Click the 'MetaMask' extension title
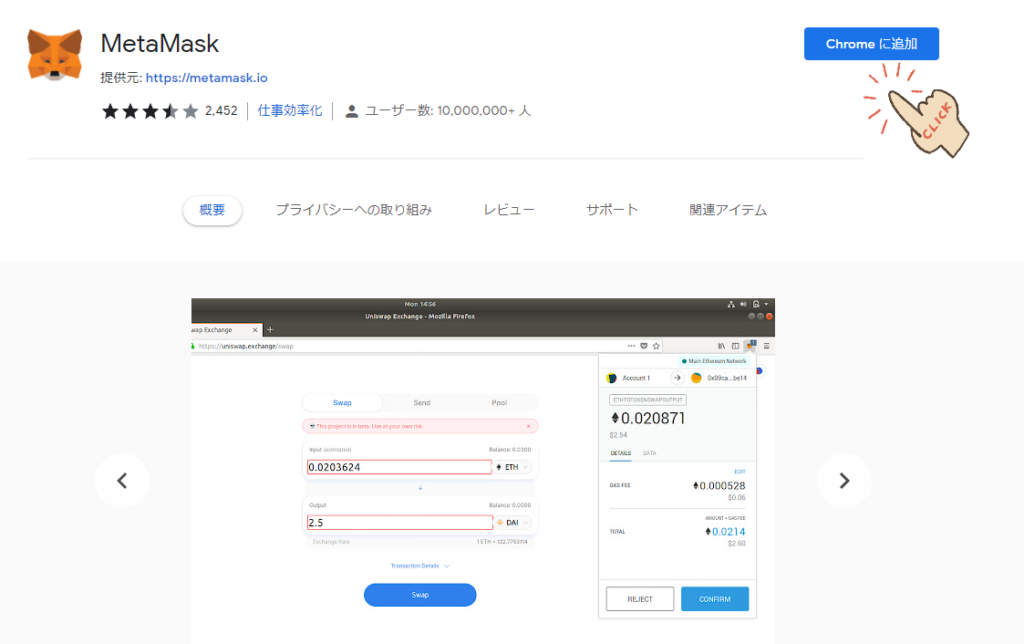This screenshot has width=1024, height=644. 160,44
